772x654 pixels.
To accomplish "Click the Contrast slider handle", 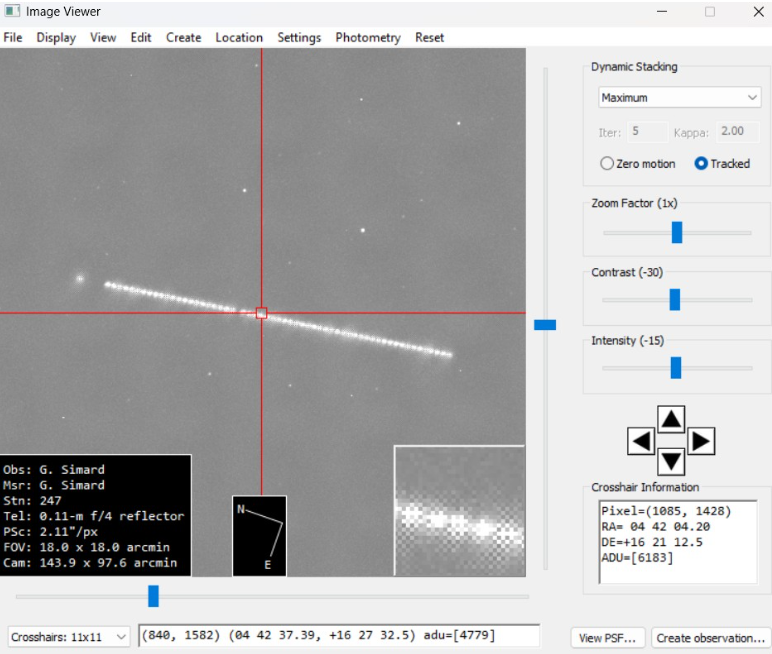I will point(674,300).
